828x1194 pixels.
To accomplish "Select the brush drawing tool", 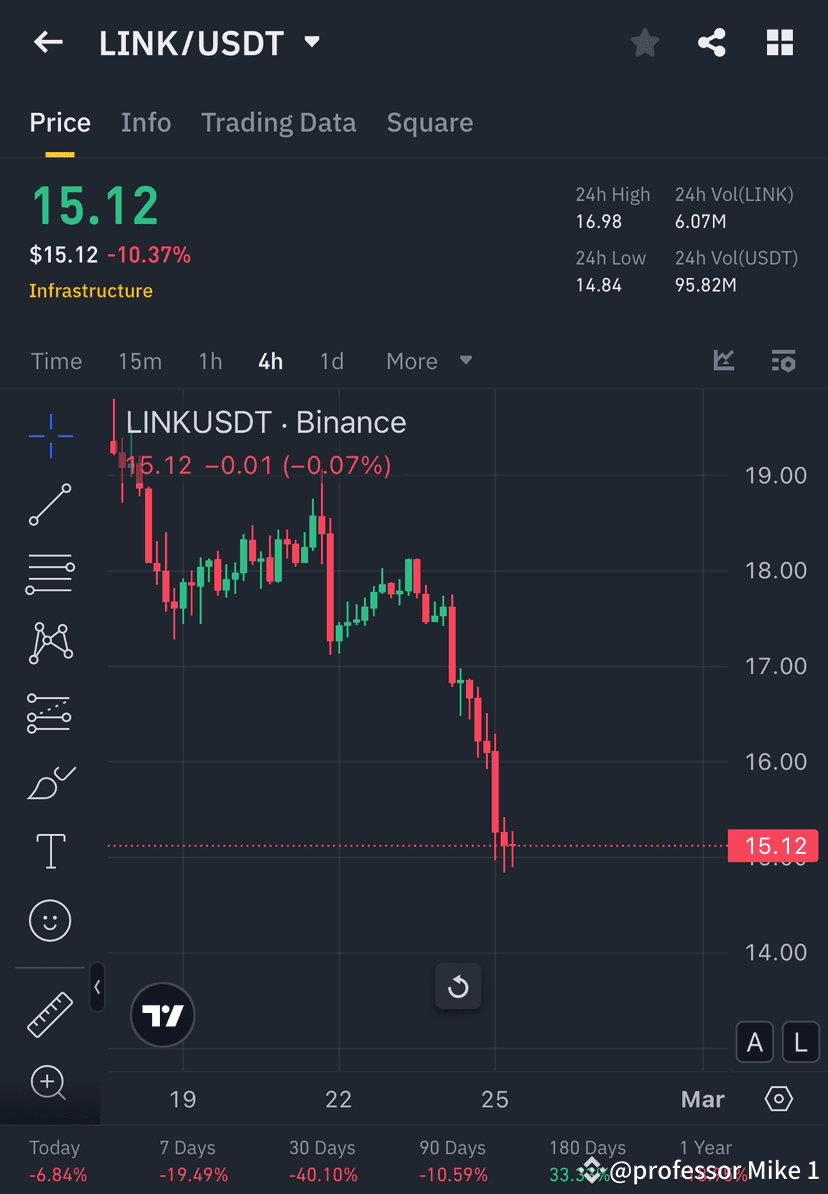I will click(x=50, y=782).
